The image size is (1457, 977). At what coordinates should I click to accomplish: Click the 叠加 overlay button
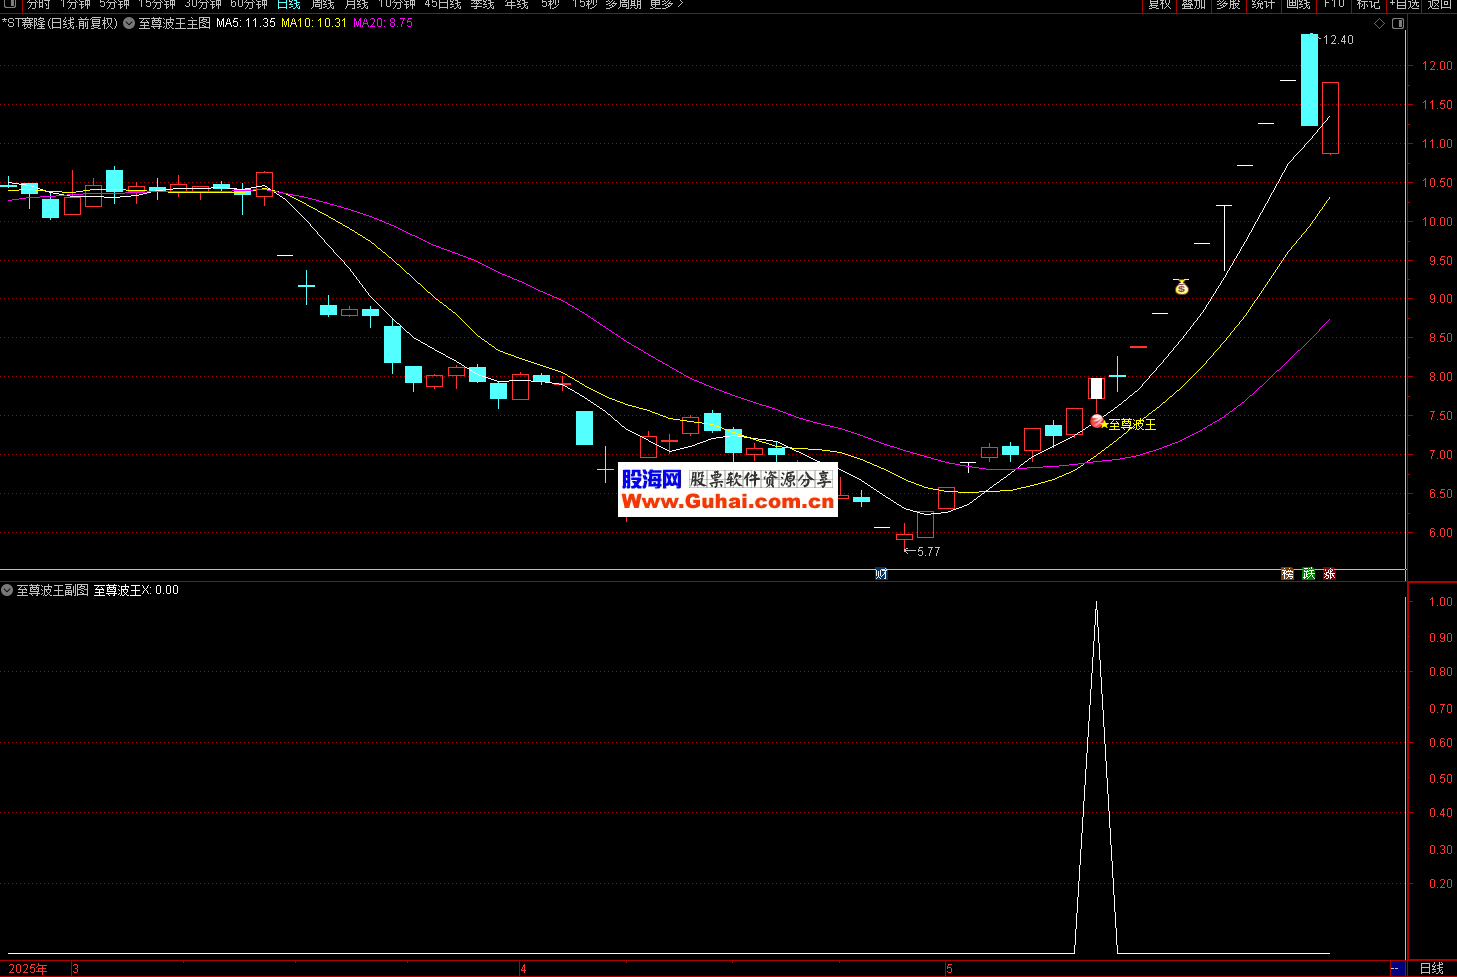click(x=1193, y=5)
